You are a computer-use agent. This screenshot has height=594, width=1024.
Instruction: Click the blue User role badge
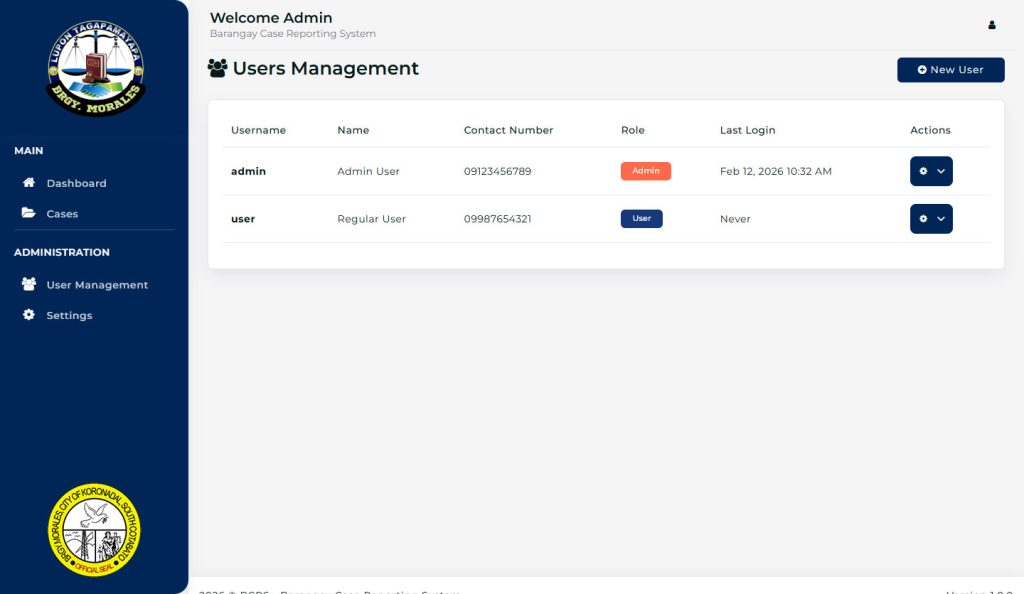pyautogui.click(x=641, y=219)
